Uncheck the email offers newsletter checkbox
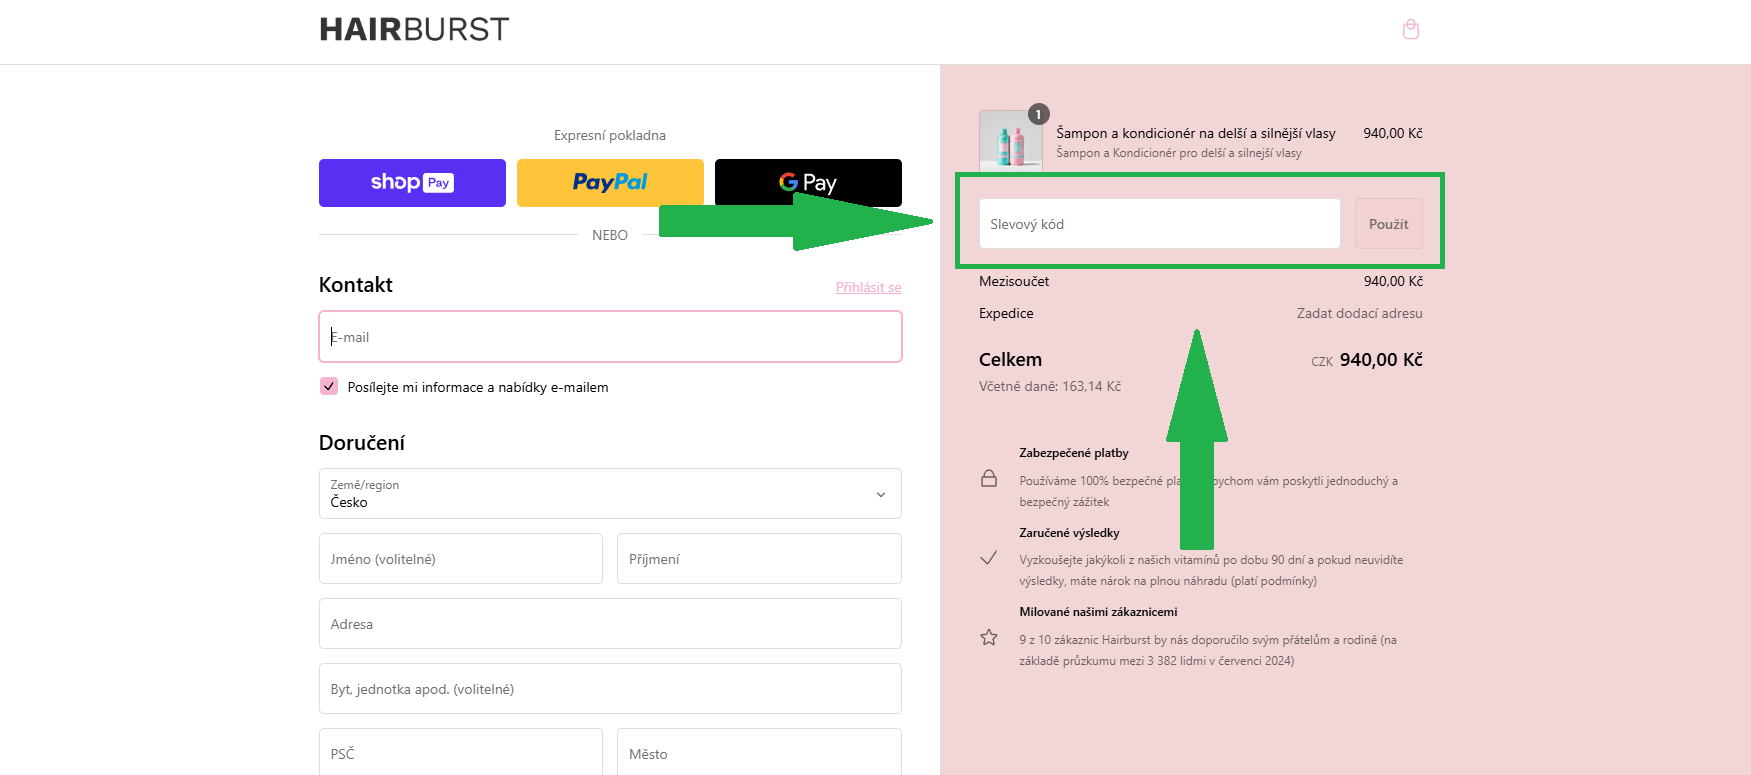This screenshot has width=1751, height=775. 329,386
